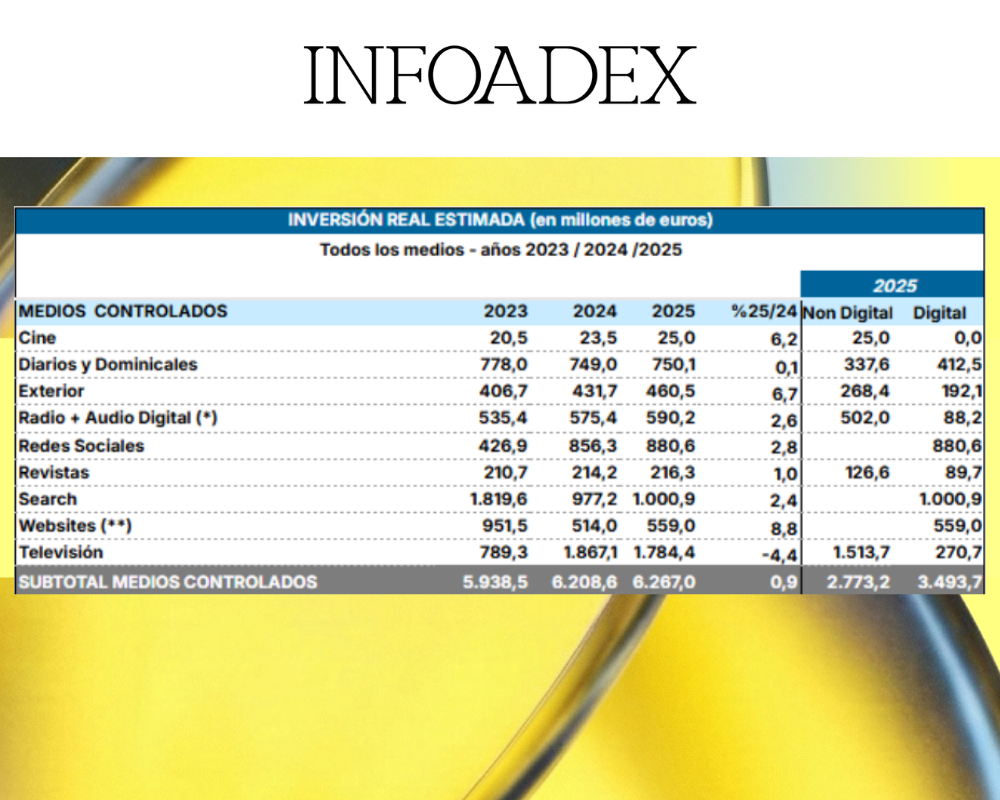Select Radio Non Digital value 502,0

(x=865, y=418)
